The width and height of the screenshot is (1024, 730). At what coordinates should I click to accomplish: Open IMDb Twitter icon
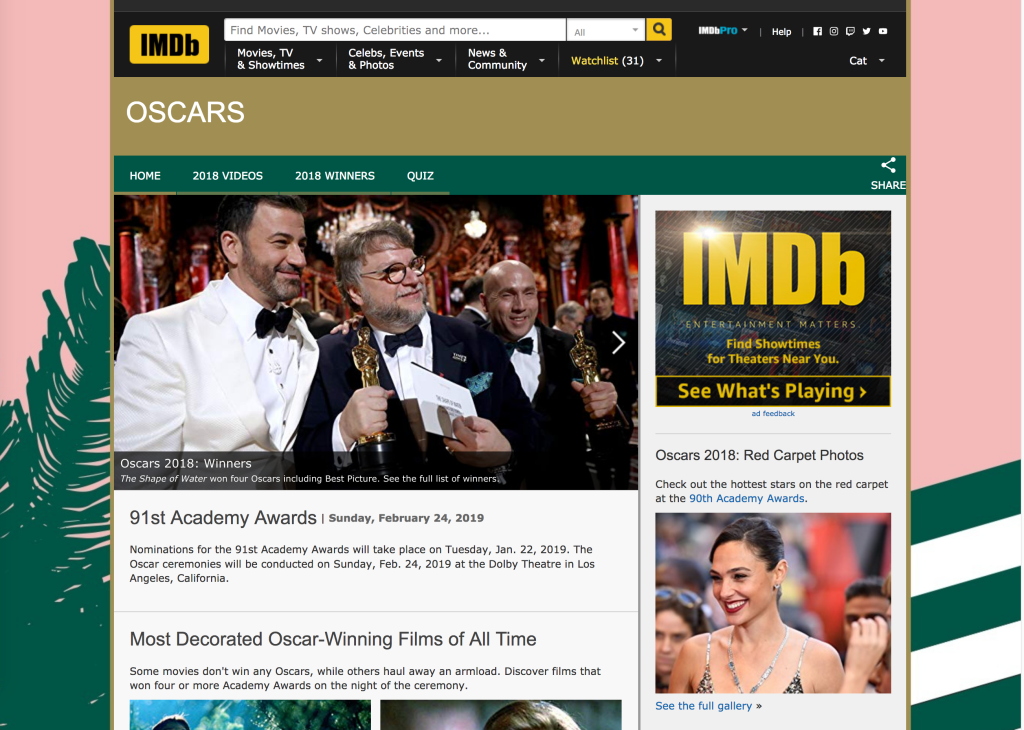tap(867, 31)
